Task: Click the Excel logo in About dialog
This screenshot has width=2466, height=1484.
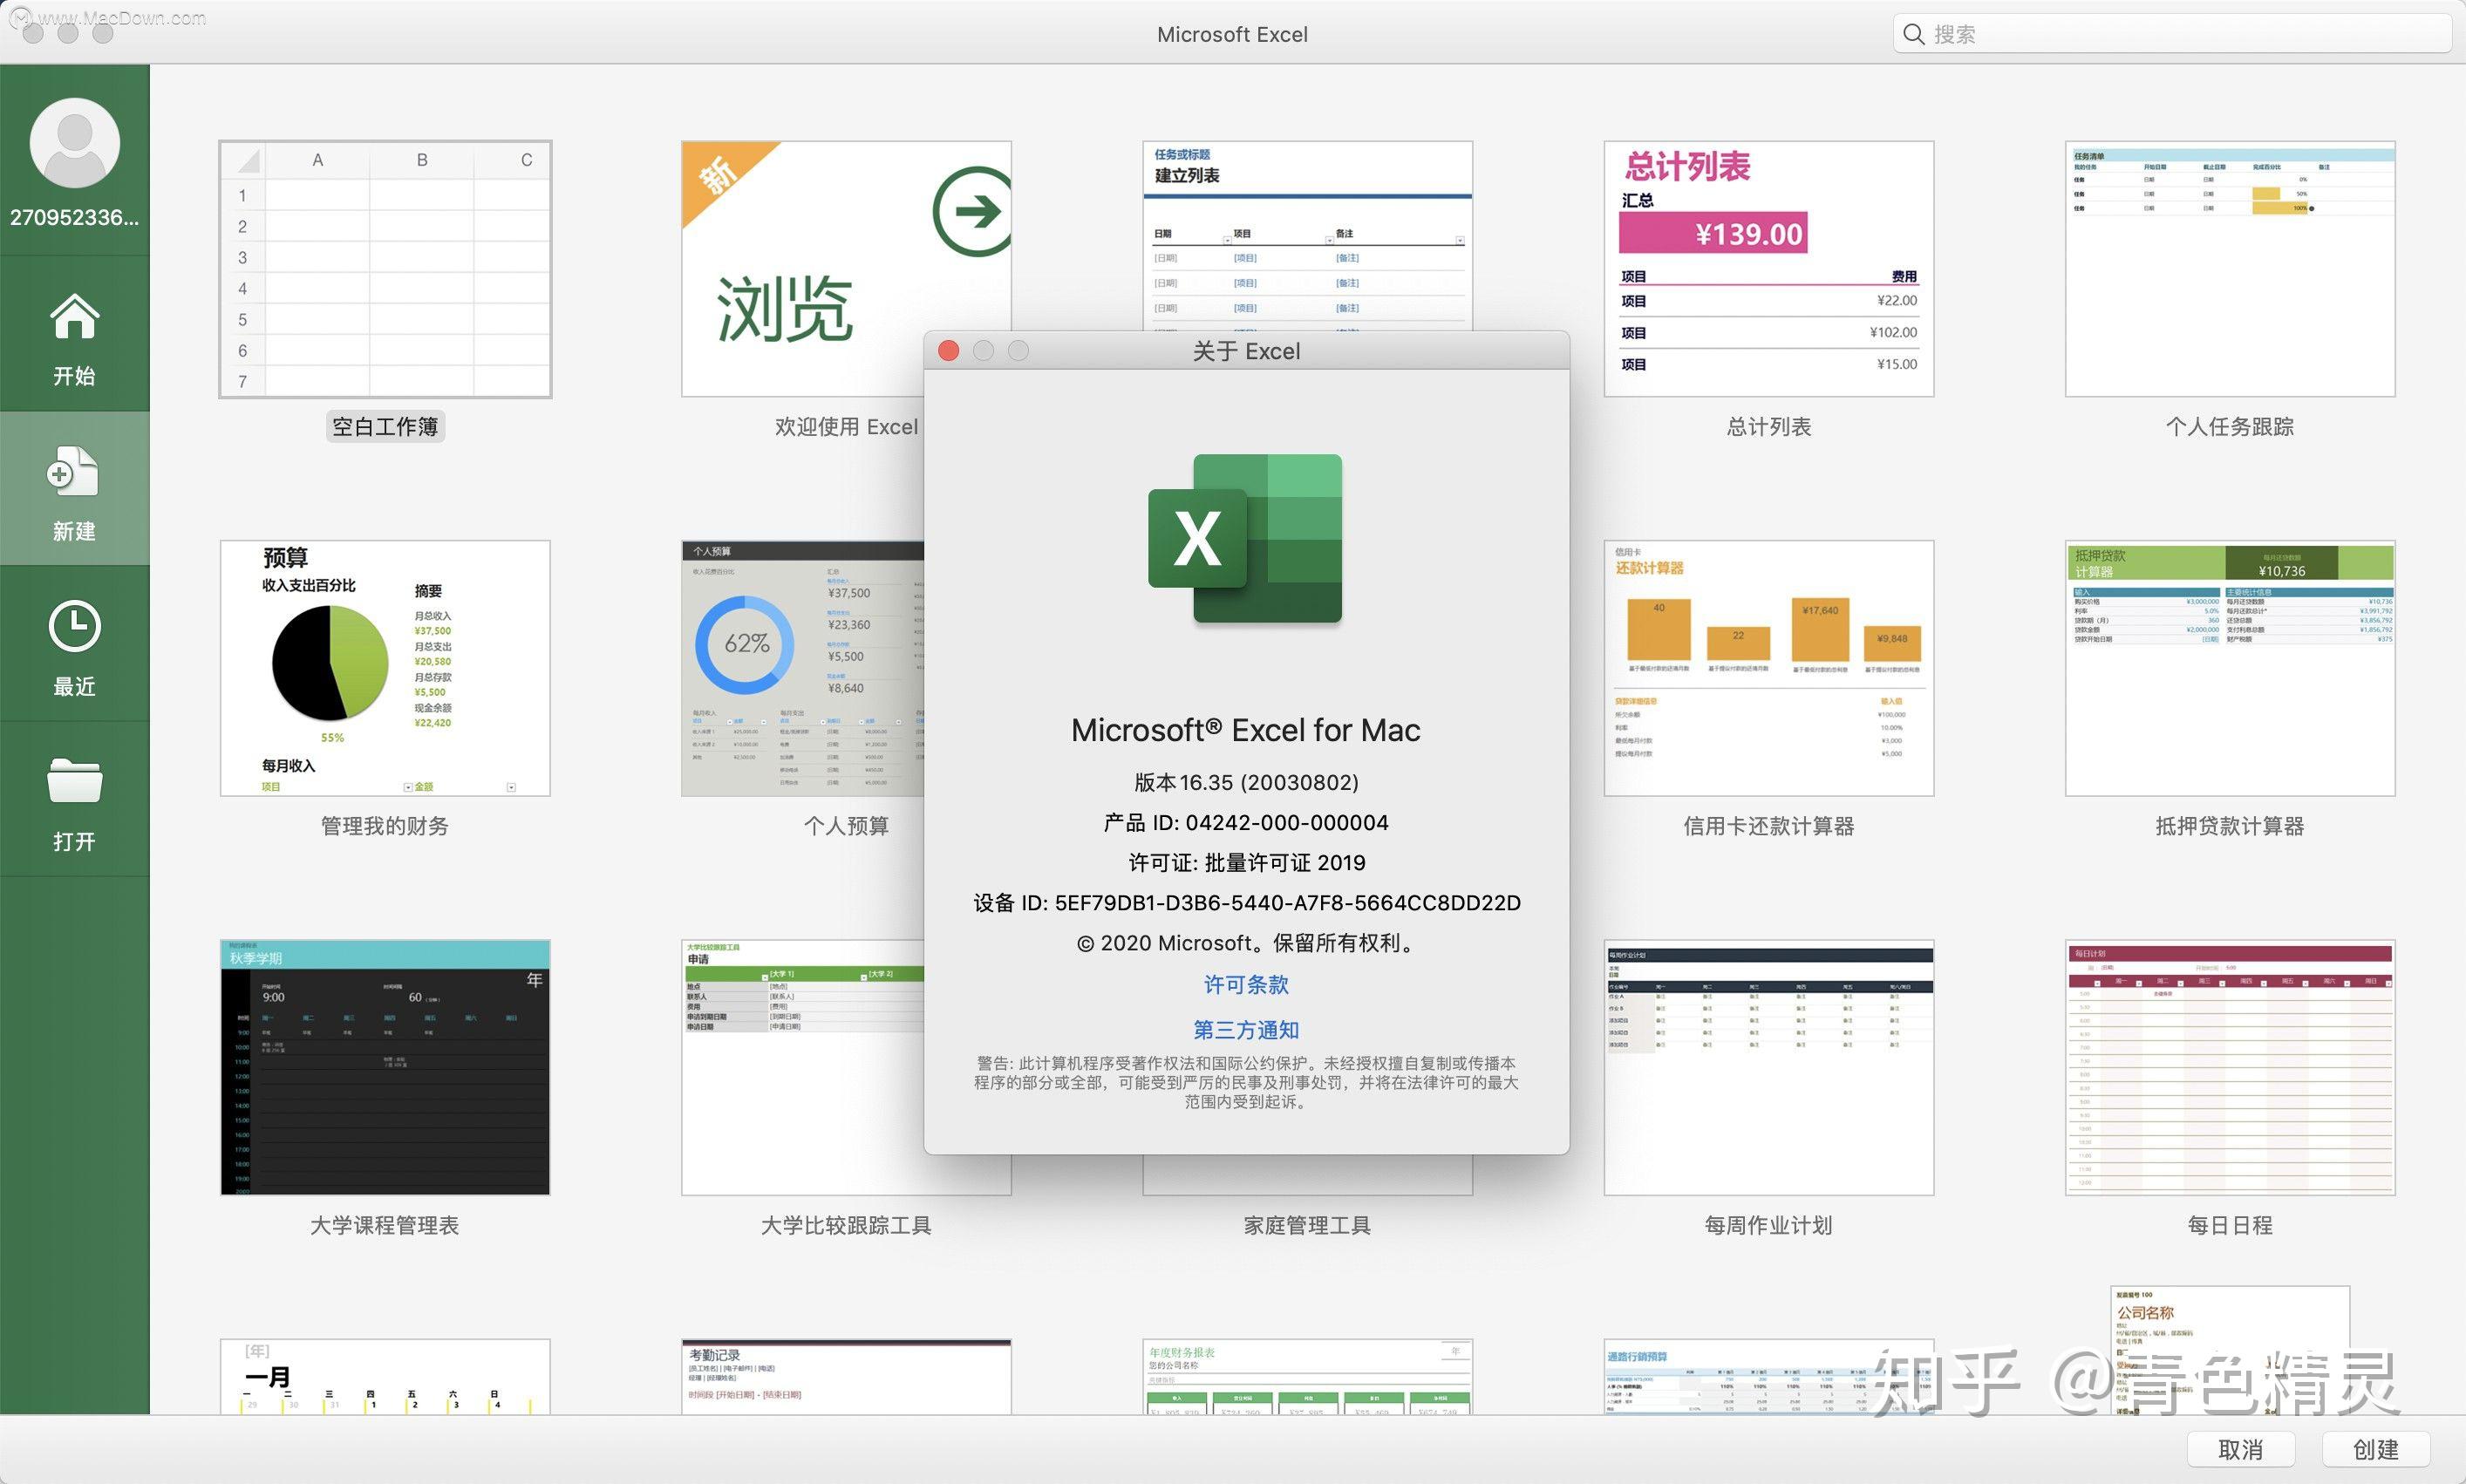Action: 1246,538
